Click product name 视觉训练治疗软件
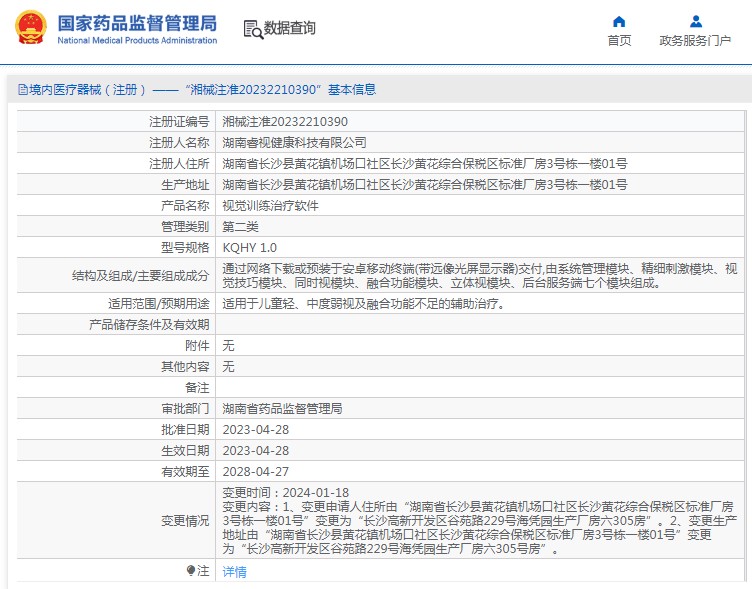Screen dimensions: 752x589 coord(270,205)
